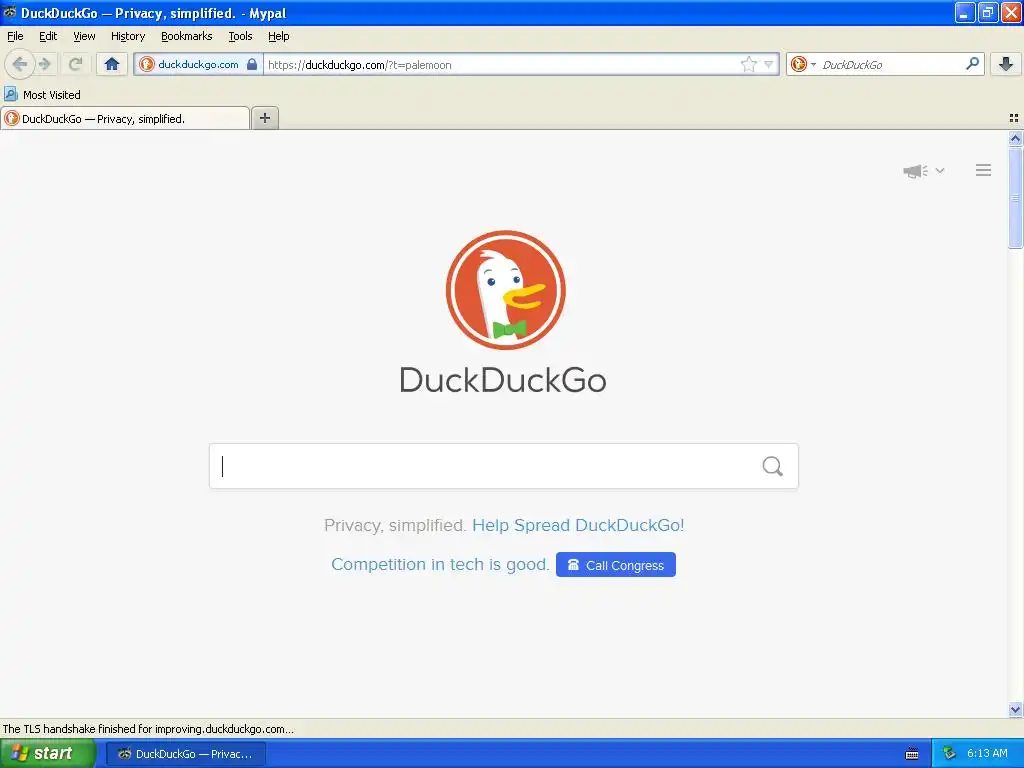Click the search magnifier in page box
Viewport: 1024px width, 768px height.
click(773, 466)
